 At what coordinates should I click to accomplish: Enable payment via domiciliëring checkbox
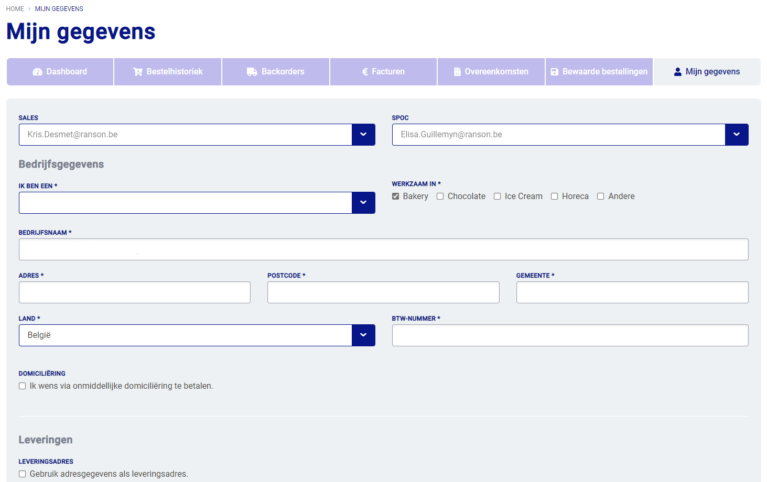point(23,385)
